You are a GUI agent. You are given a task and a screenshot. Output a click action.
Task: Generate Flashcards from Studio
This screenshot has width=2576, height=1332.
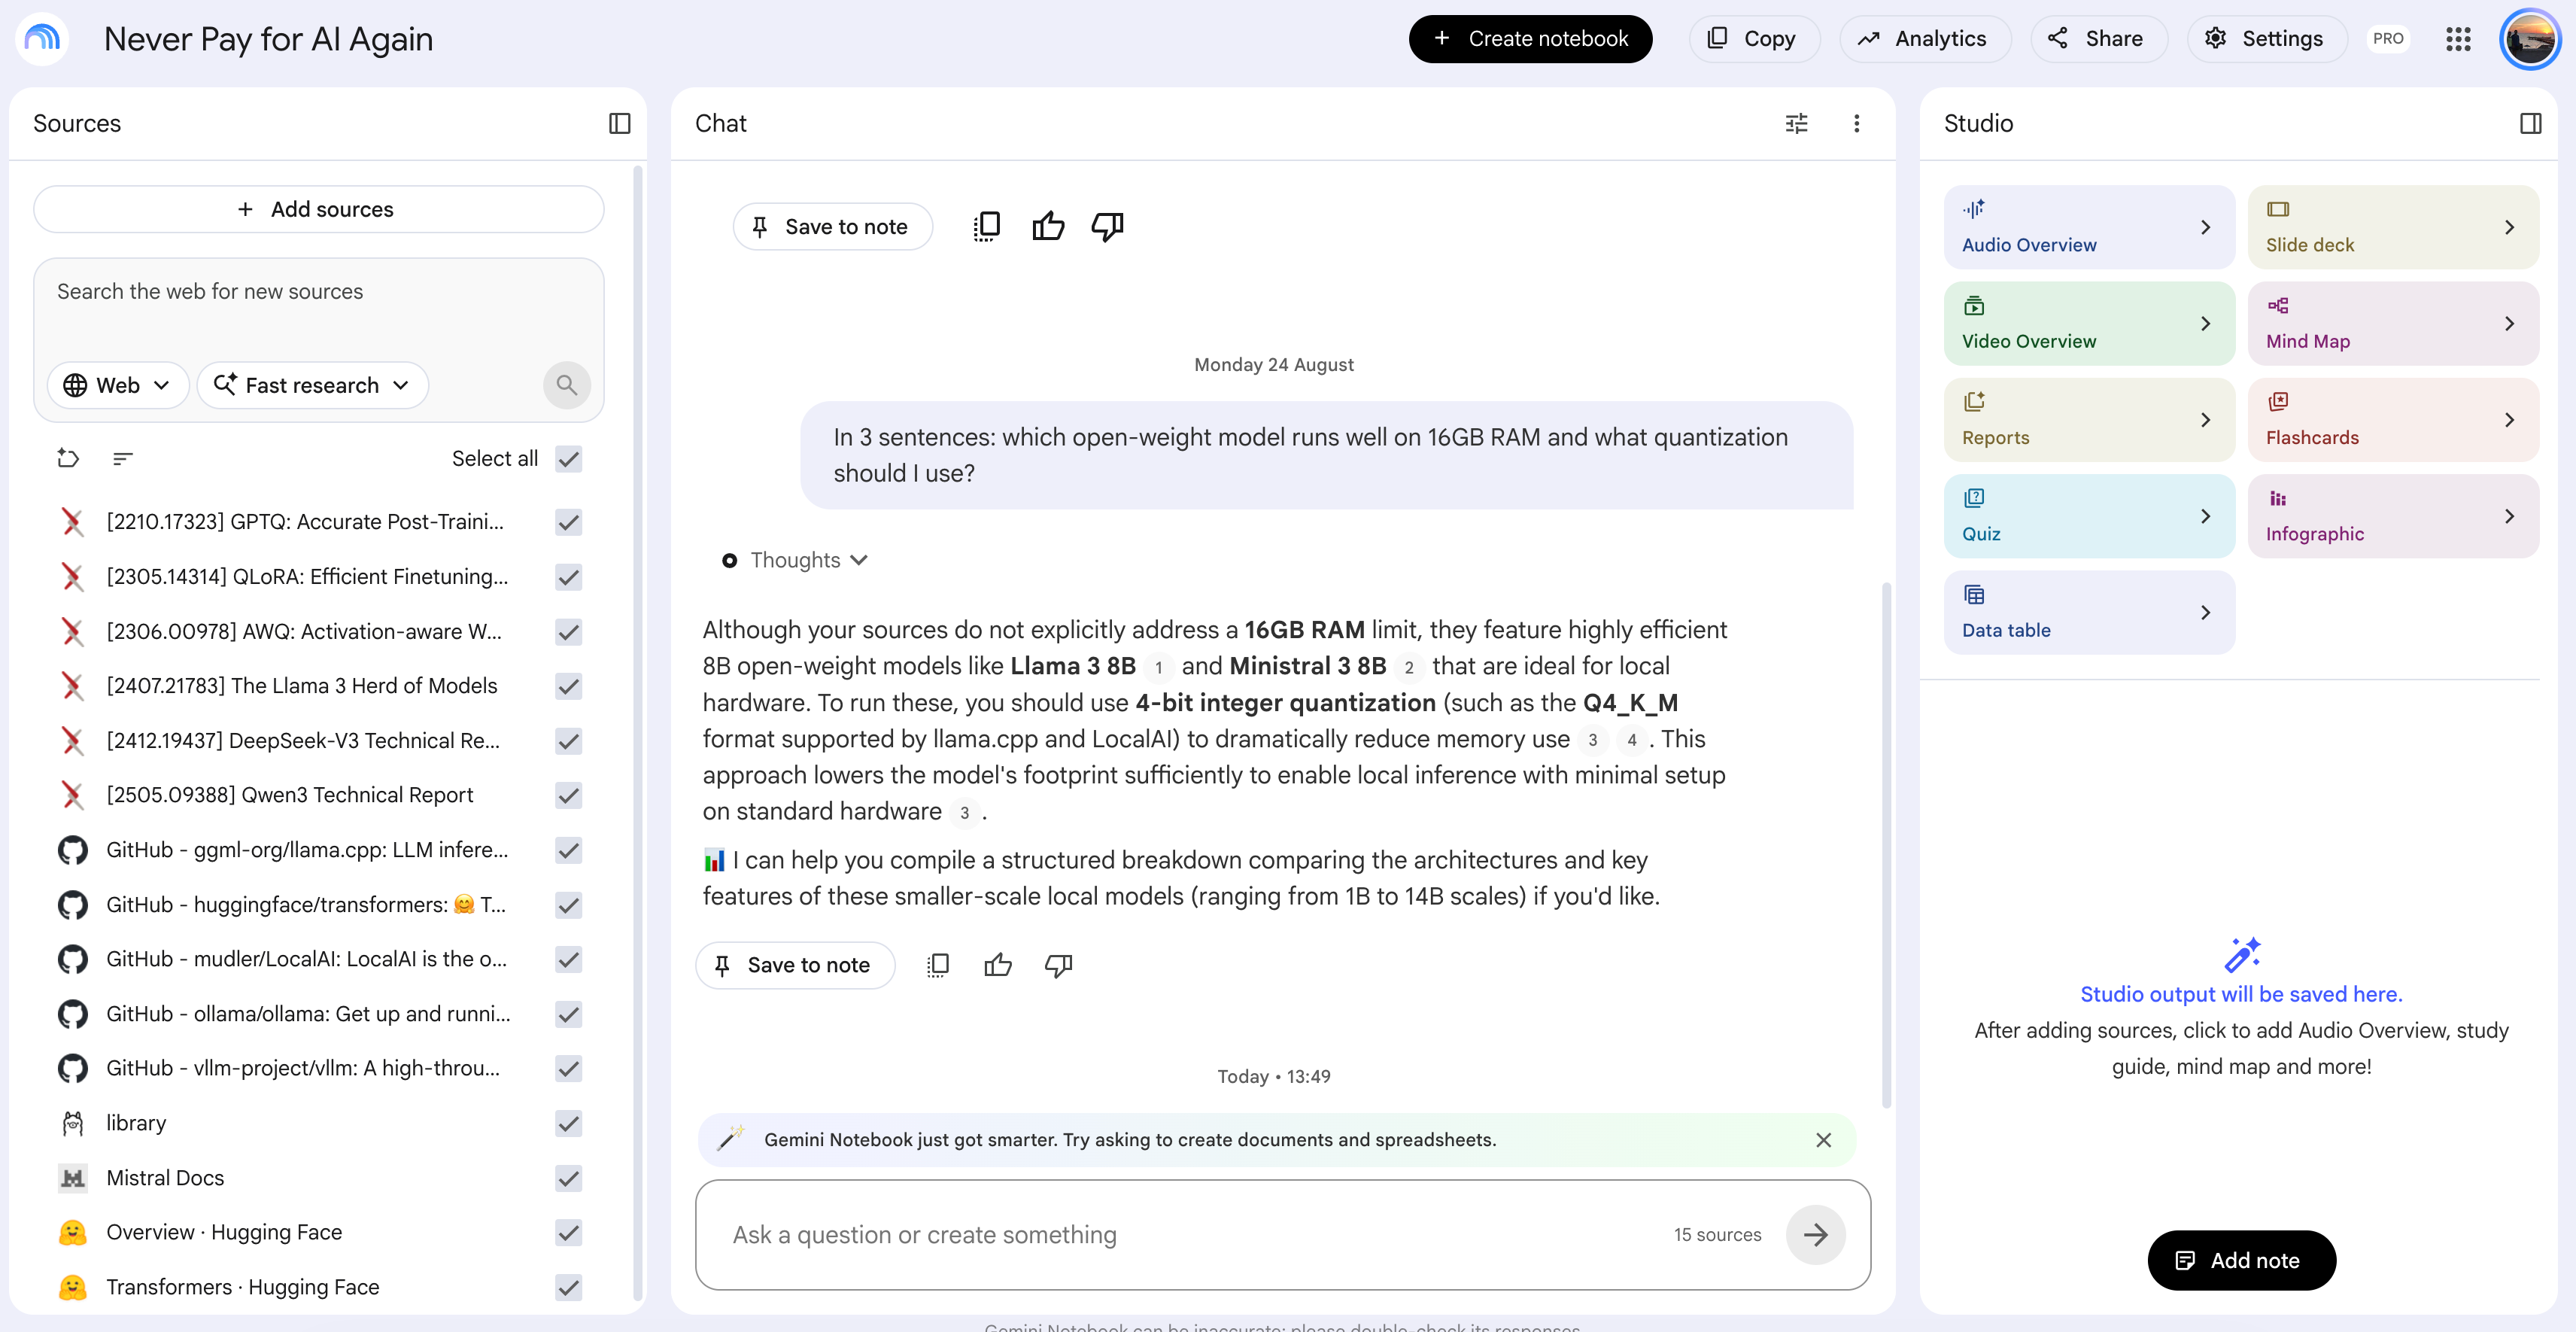(2393, 420)
